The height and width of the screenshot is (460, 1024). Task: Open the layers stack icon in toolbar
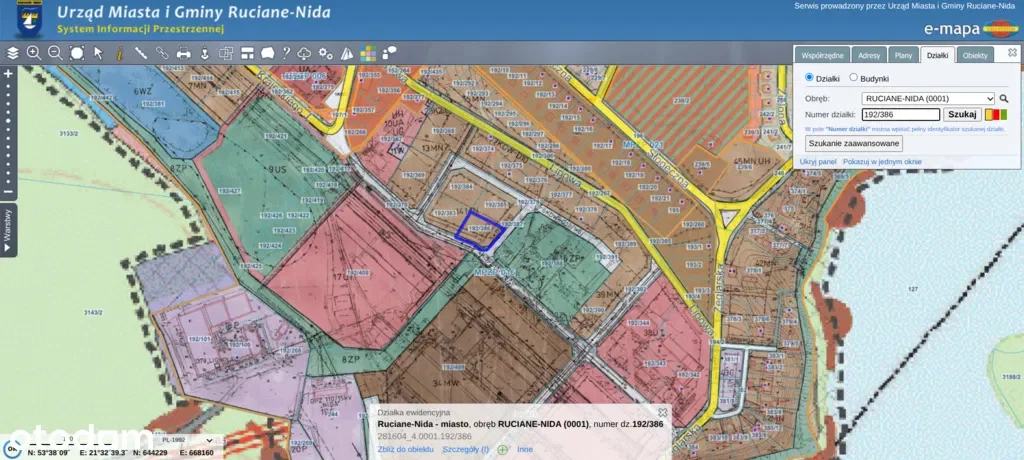tap(13, 52)
